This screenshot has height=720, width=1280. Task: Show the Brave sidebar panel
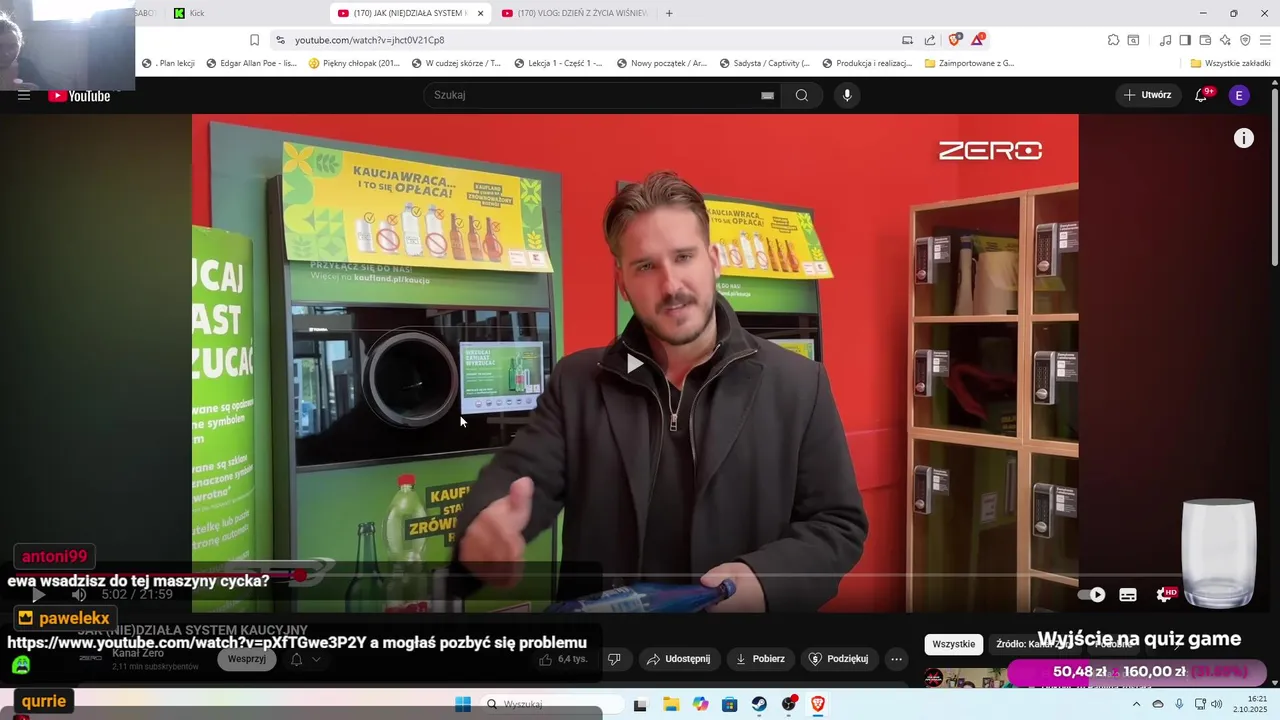click(x=1185, y=40)
